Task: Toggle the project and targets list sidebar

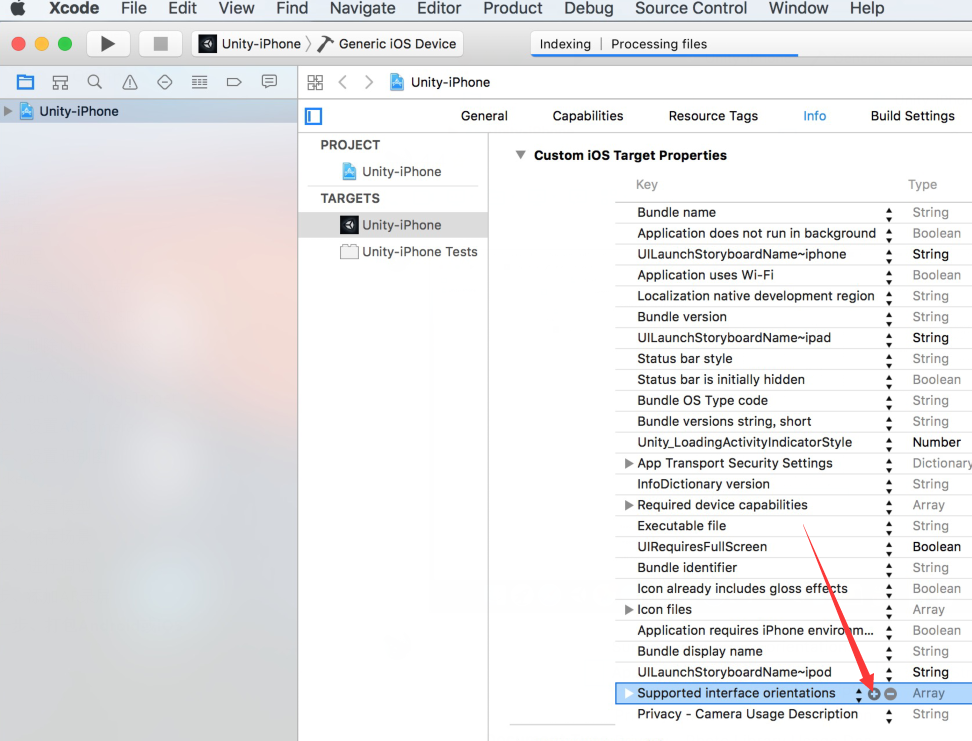Action: (x=314, y=116)
